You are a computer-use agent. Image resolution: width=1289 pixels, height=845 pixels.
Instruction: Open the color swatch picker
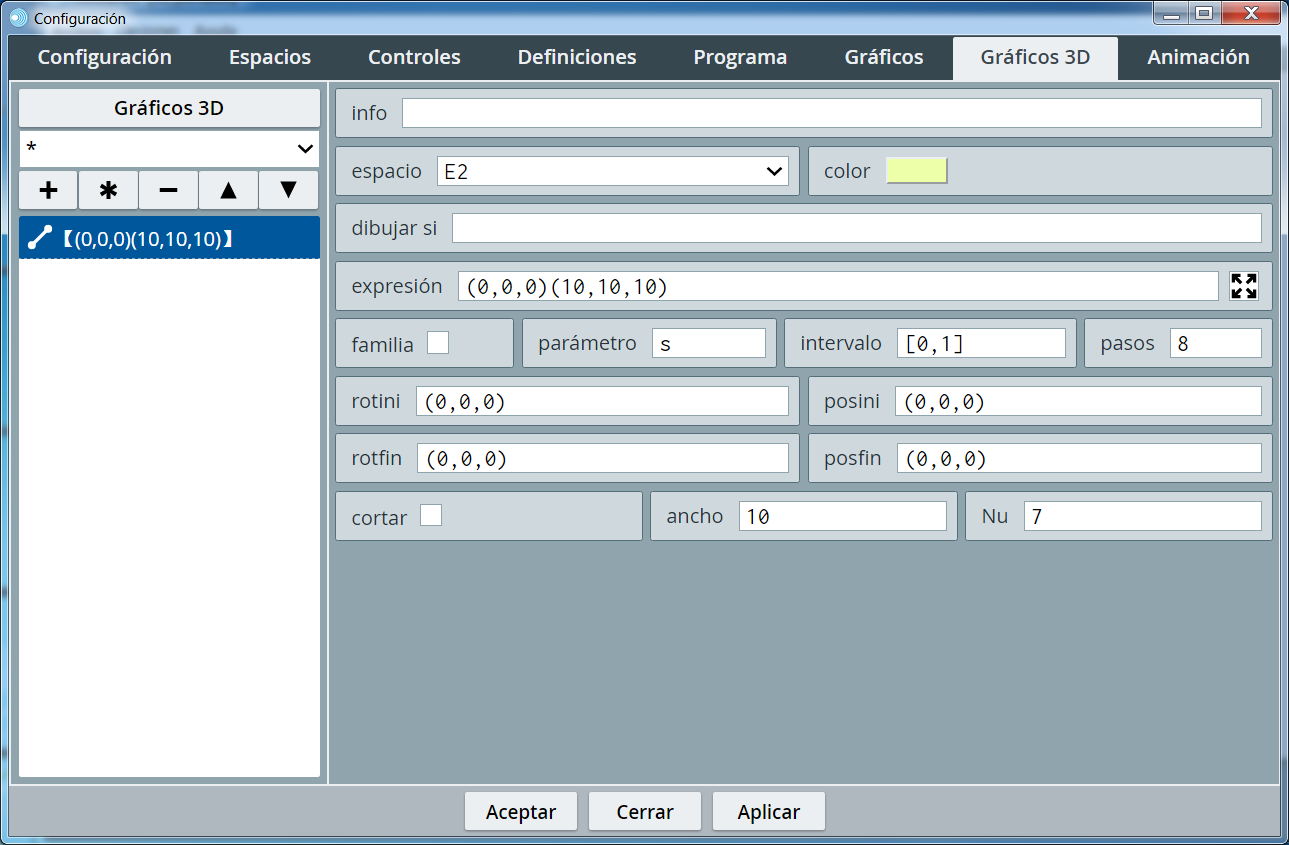[916, 171]
